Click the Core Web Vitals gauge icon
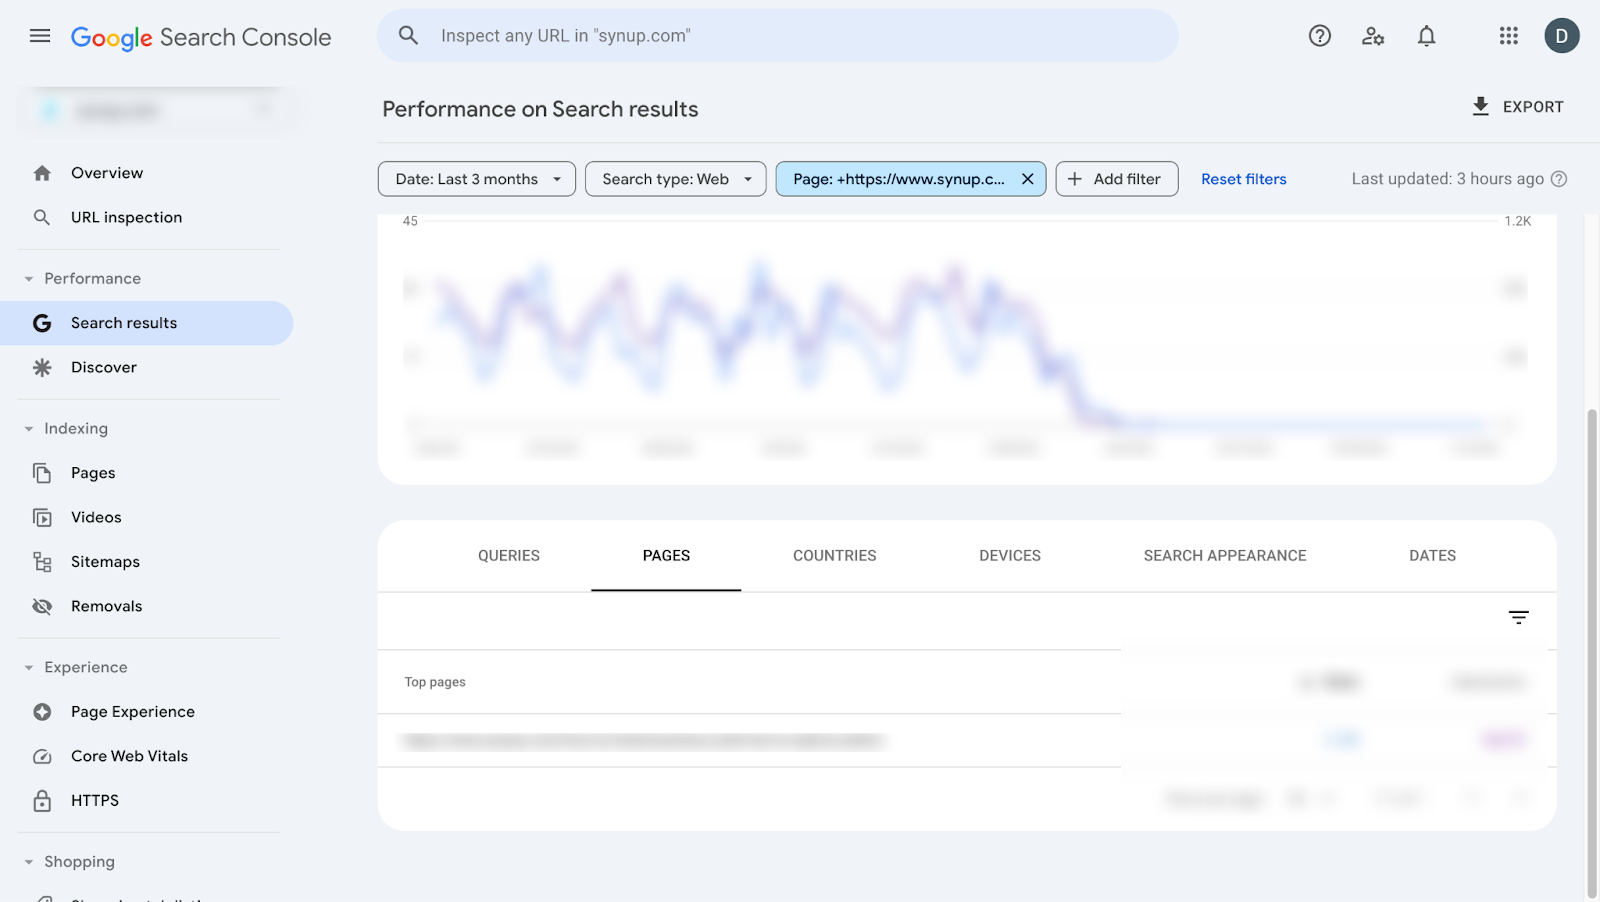The width and height of the screenshot is (1600, 902). 42,756
